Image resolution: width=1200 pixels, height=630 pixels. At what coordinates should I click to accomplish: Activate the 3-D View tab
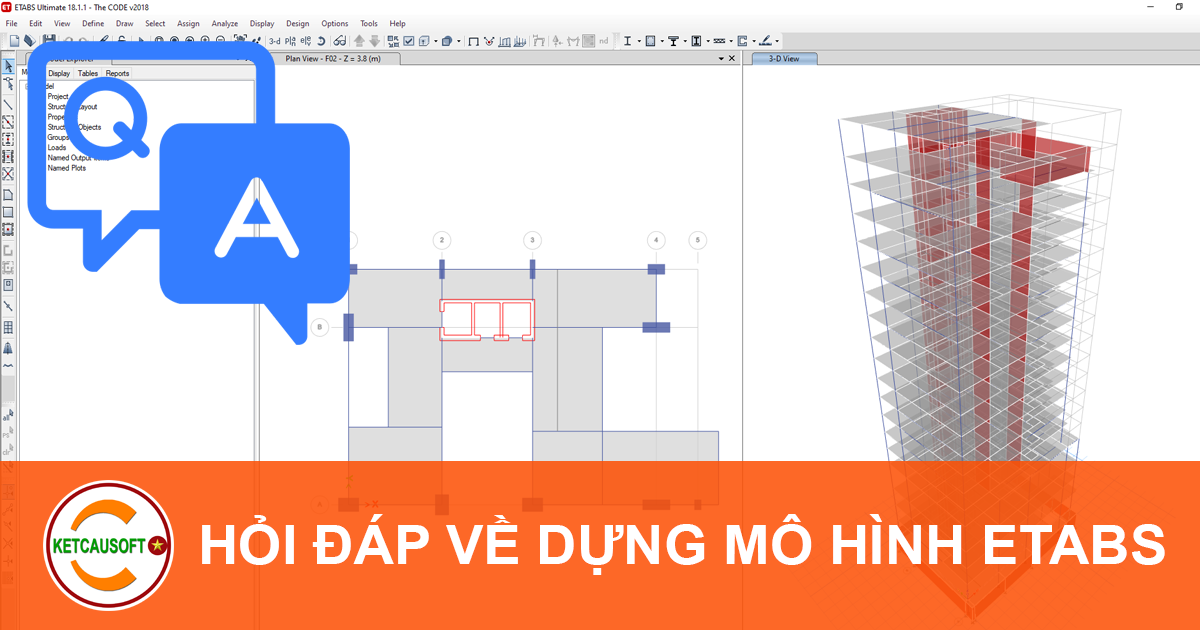[783, 58]
